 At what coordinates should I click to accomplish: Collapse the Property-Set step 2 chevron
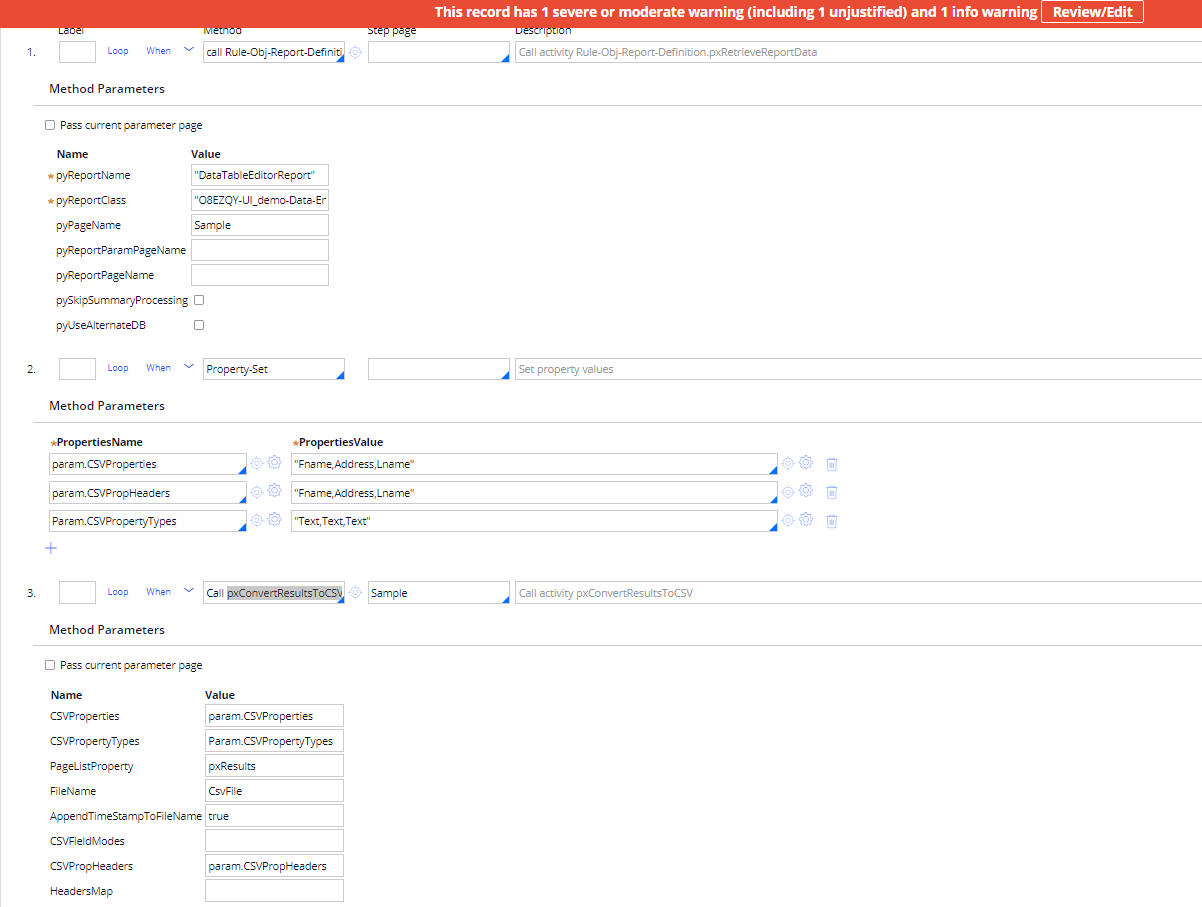tap(188, 367)
